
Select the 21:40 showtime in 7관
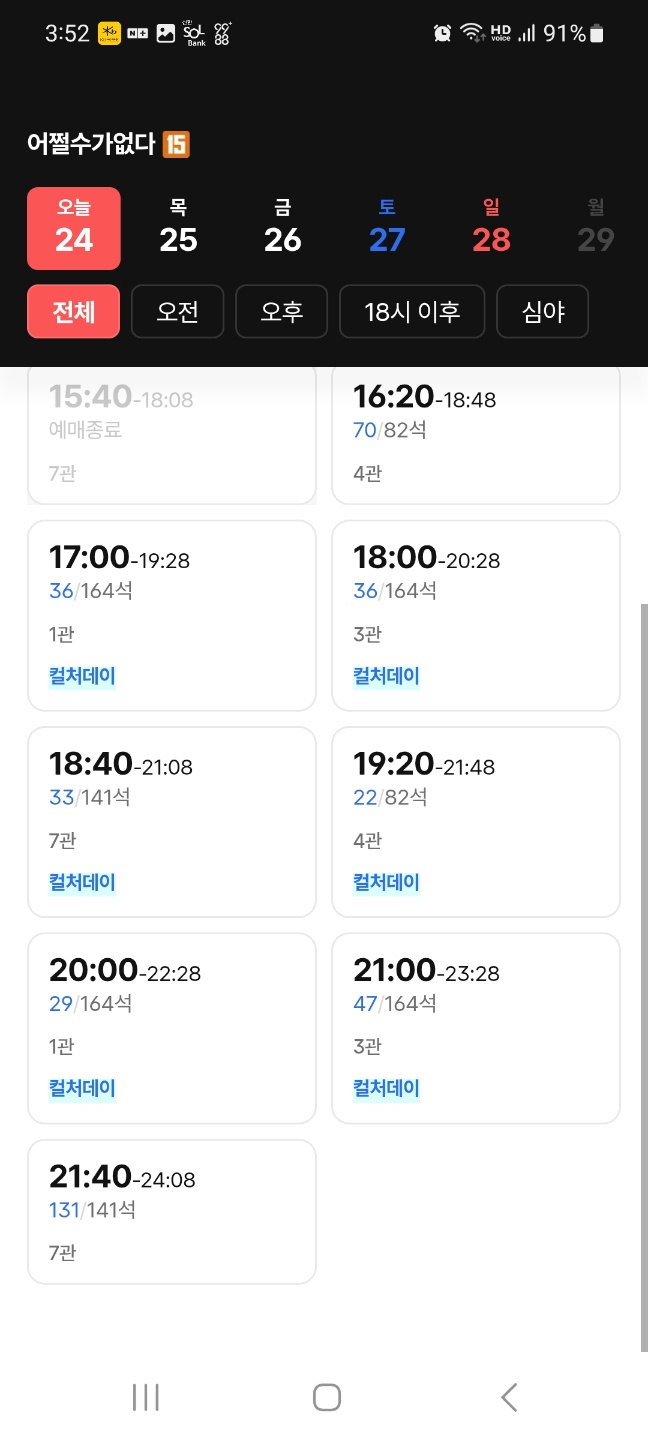tap(171, 1210)
